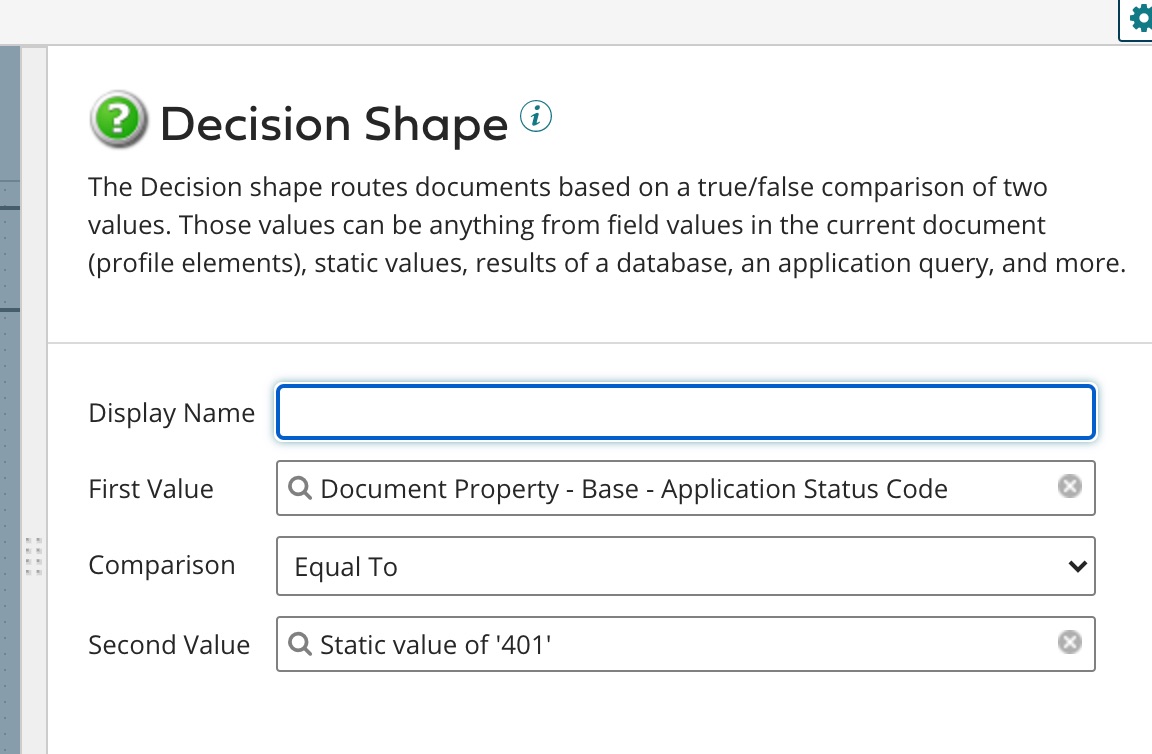The width and height of the screenshot is (1152, 754).
Task: Clear the First Value selection with the X icon
Action: 1070,486
